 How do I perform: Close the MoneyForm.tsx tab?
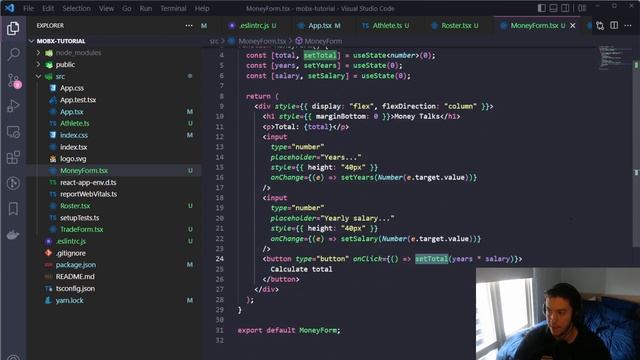pos(573,25)
